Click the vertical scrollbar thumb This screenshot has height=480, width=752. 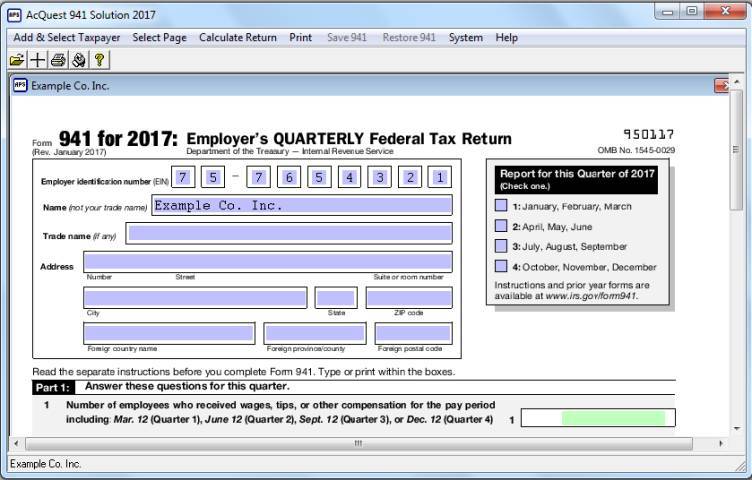click(737, 149)
